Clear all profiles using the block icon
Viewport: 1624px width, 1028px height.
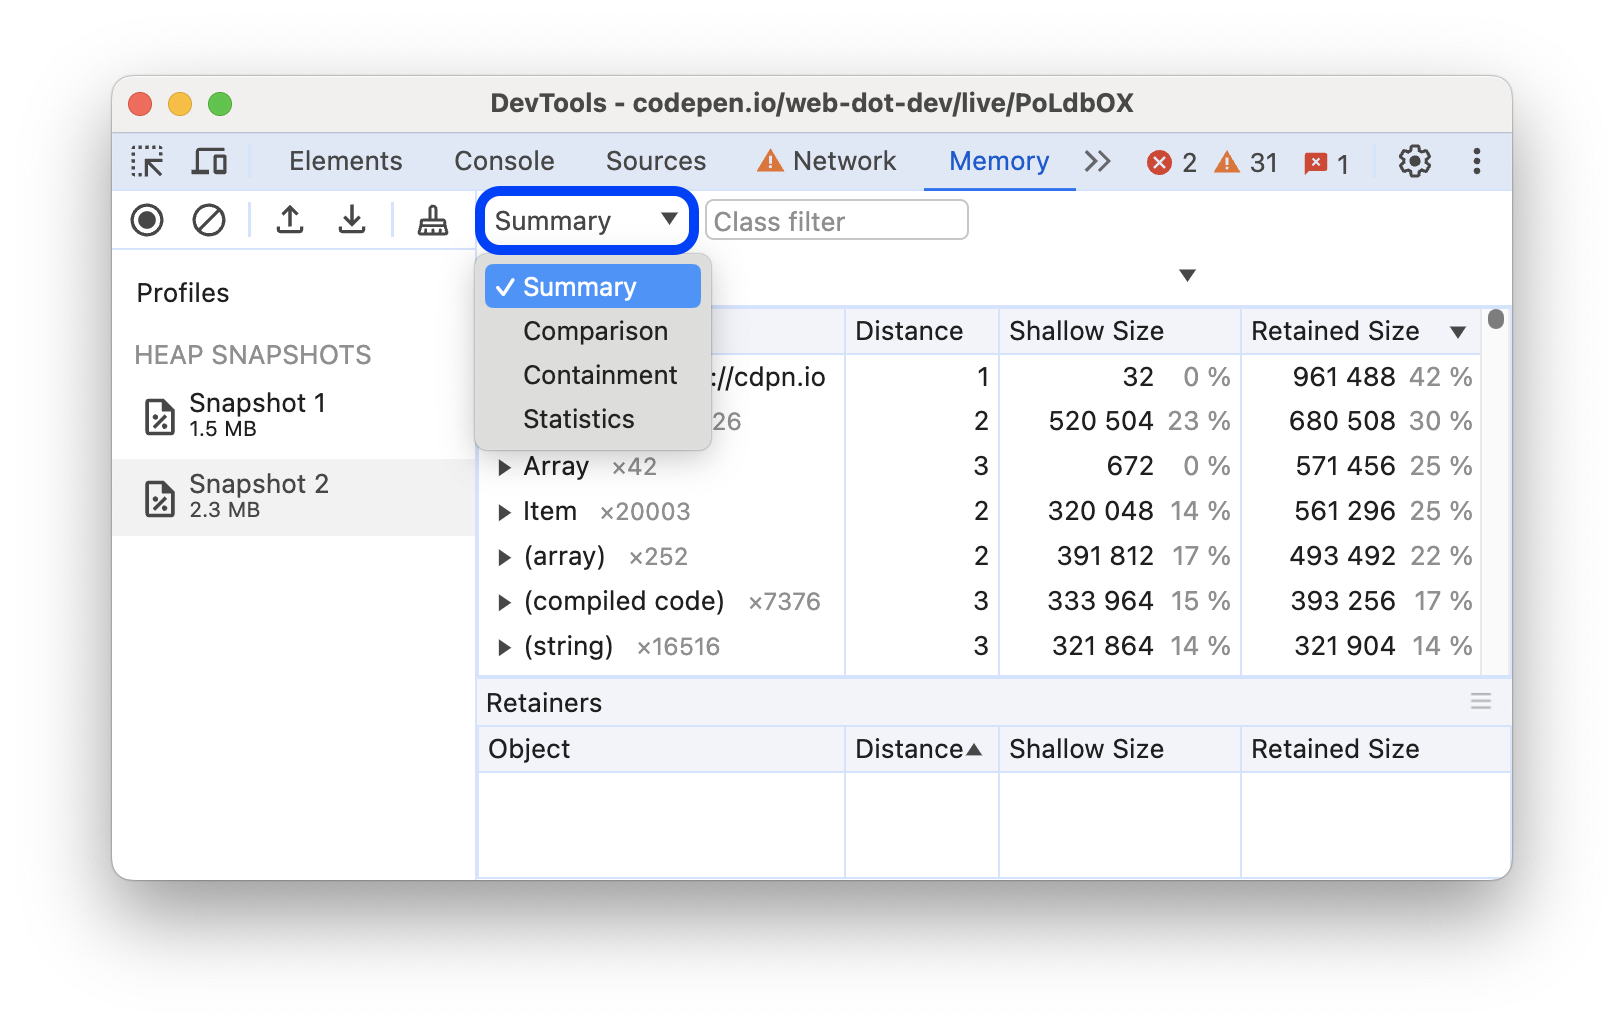pos(208,220)
